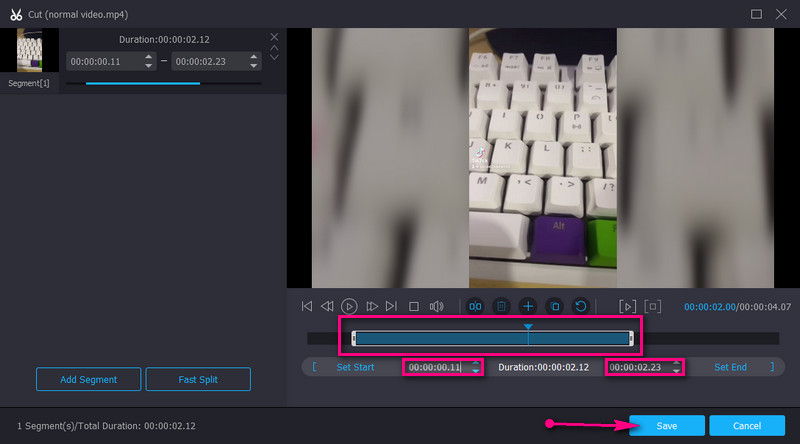Save the cut settings
This screenshot has height=444, width=800.
pyautogui.click(x=667, y=426)
